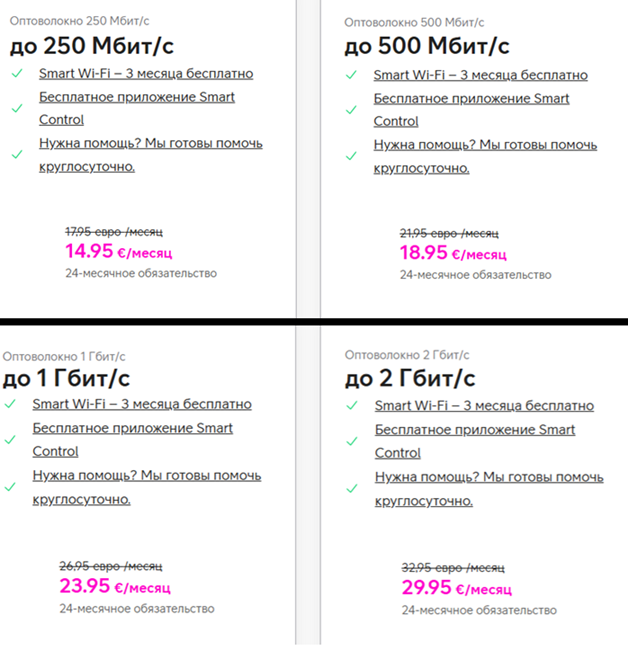Click checkmark beside Smart Wi-Fi in 1 Гбит/с plan

10,405
